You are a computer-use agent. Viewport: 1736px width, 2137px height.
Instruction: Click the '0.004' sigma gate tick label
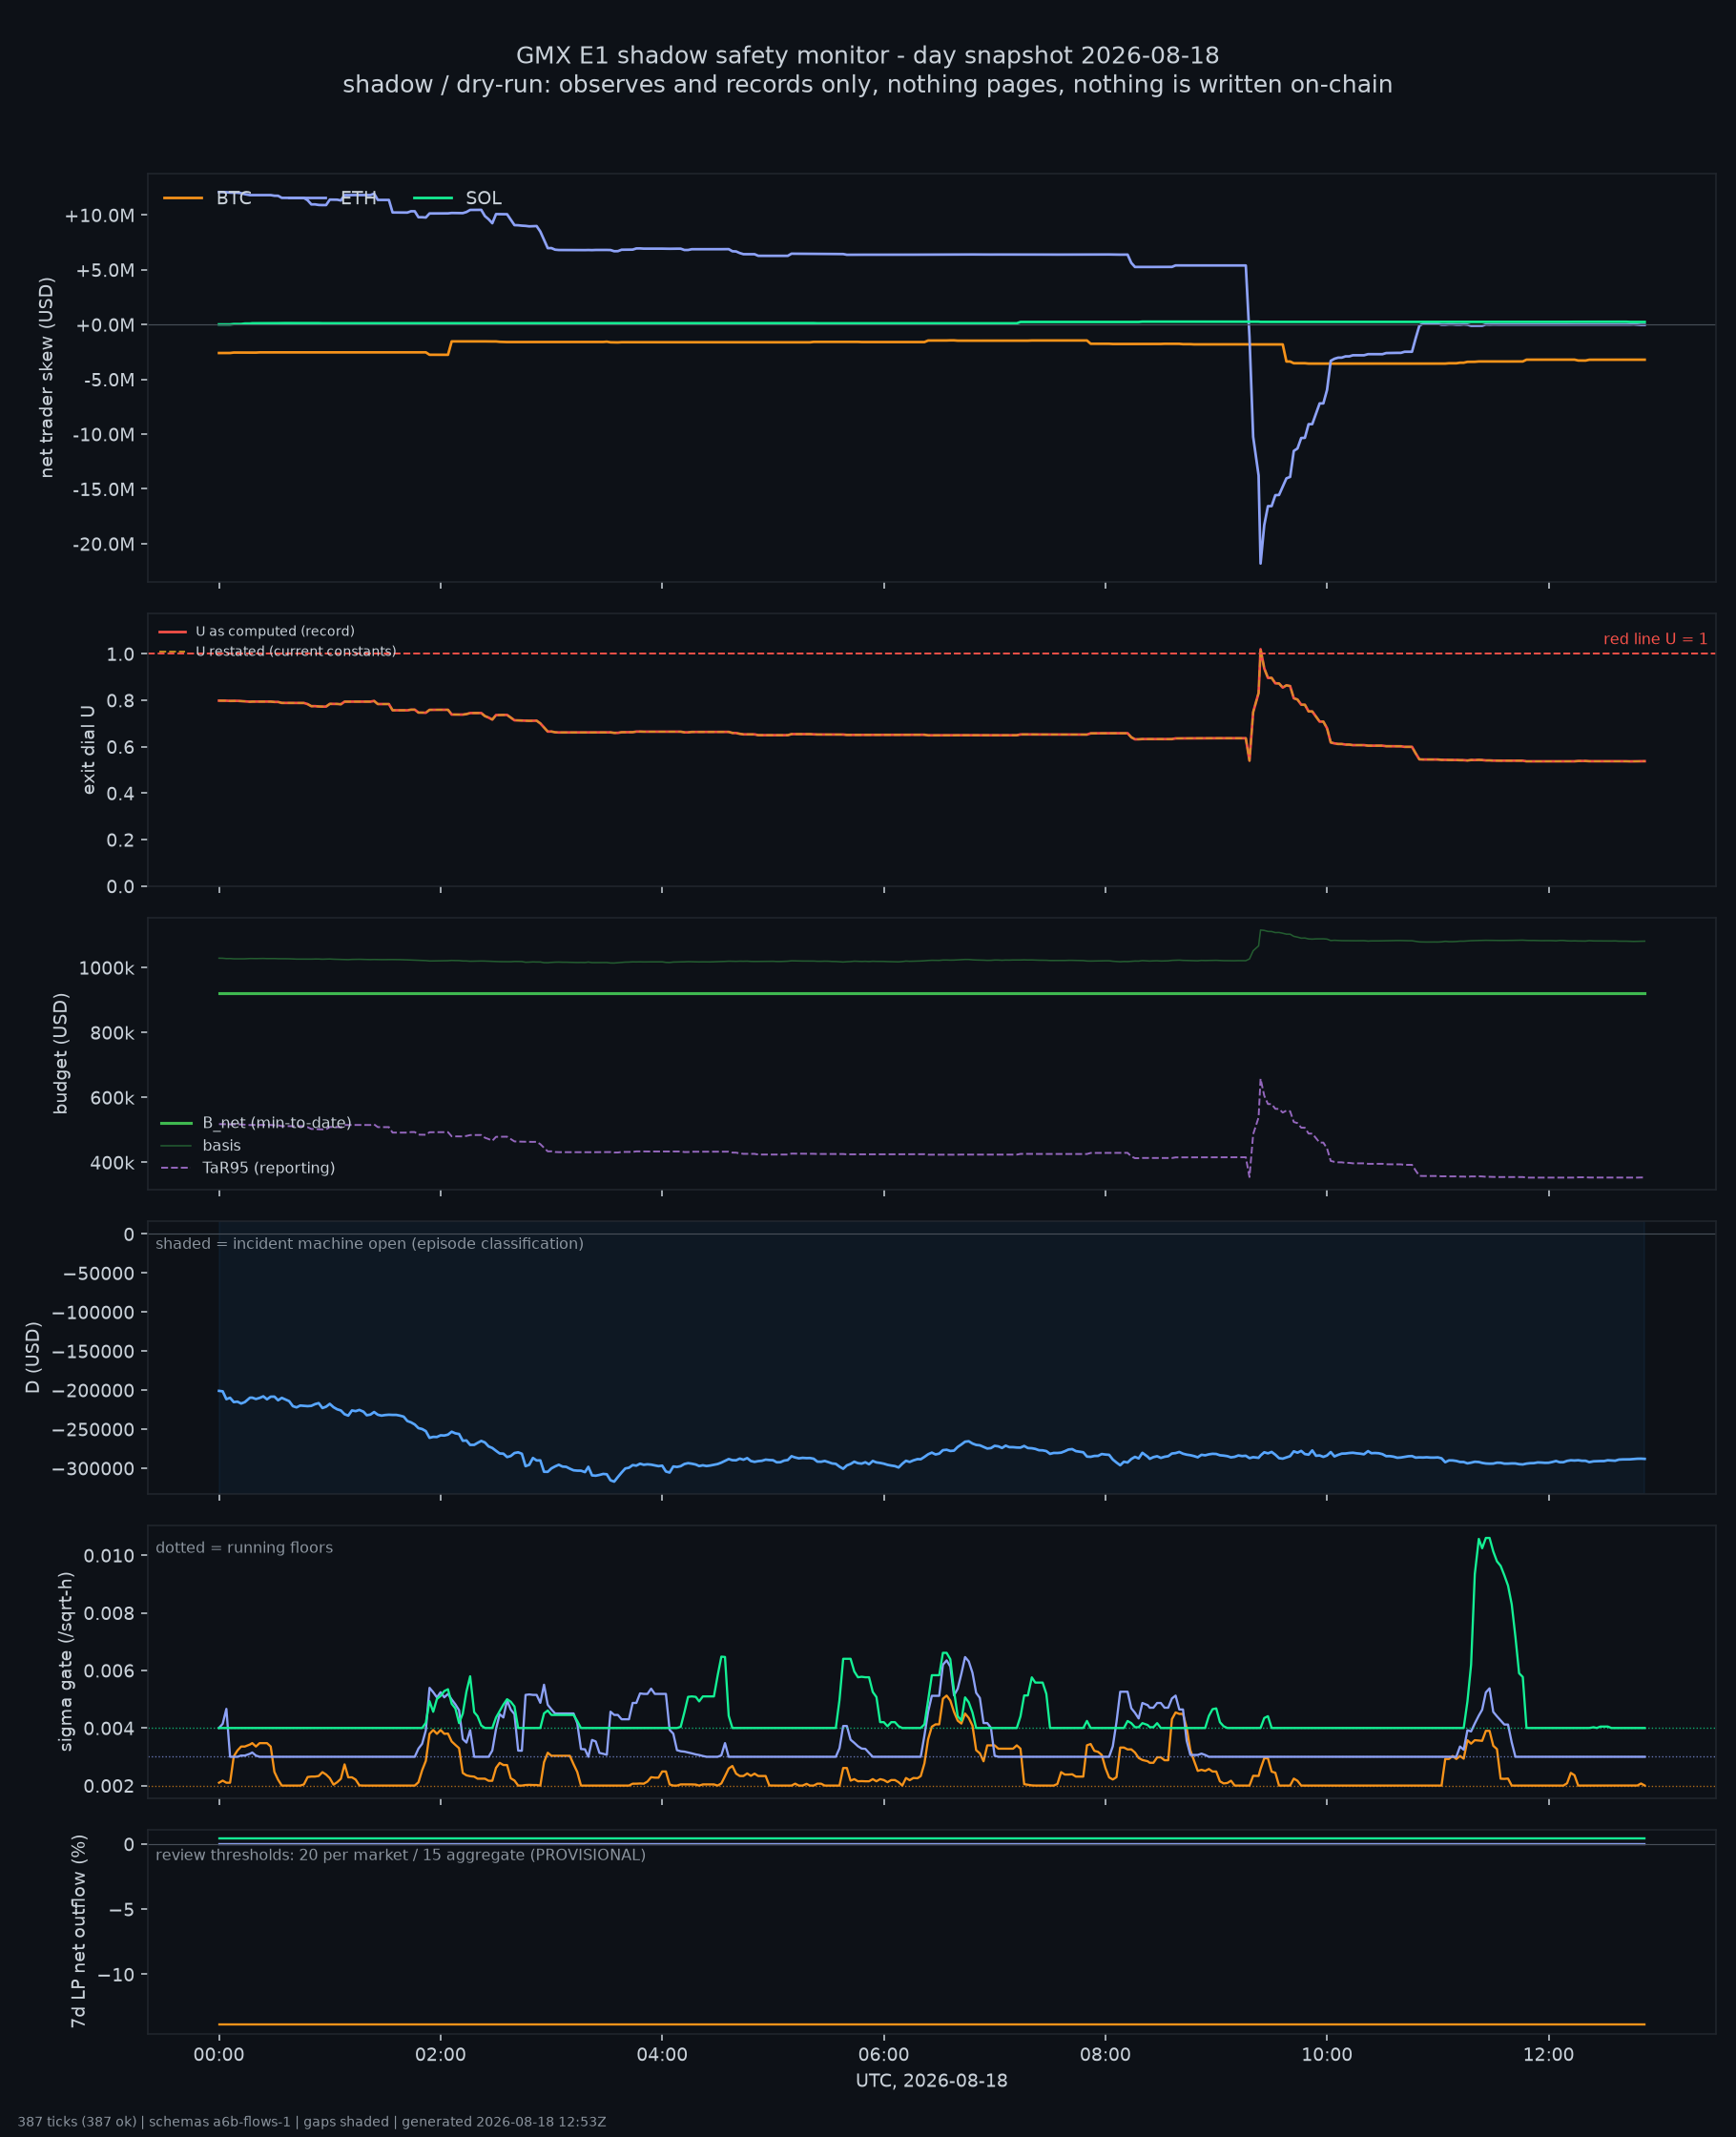111,1728
